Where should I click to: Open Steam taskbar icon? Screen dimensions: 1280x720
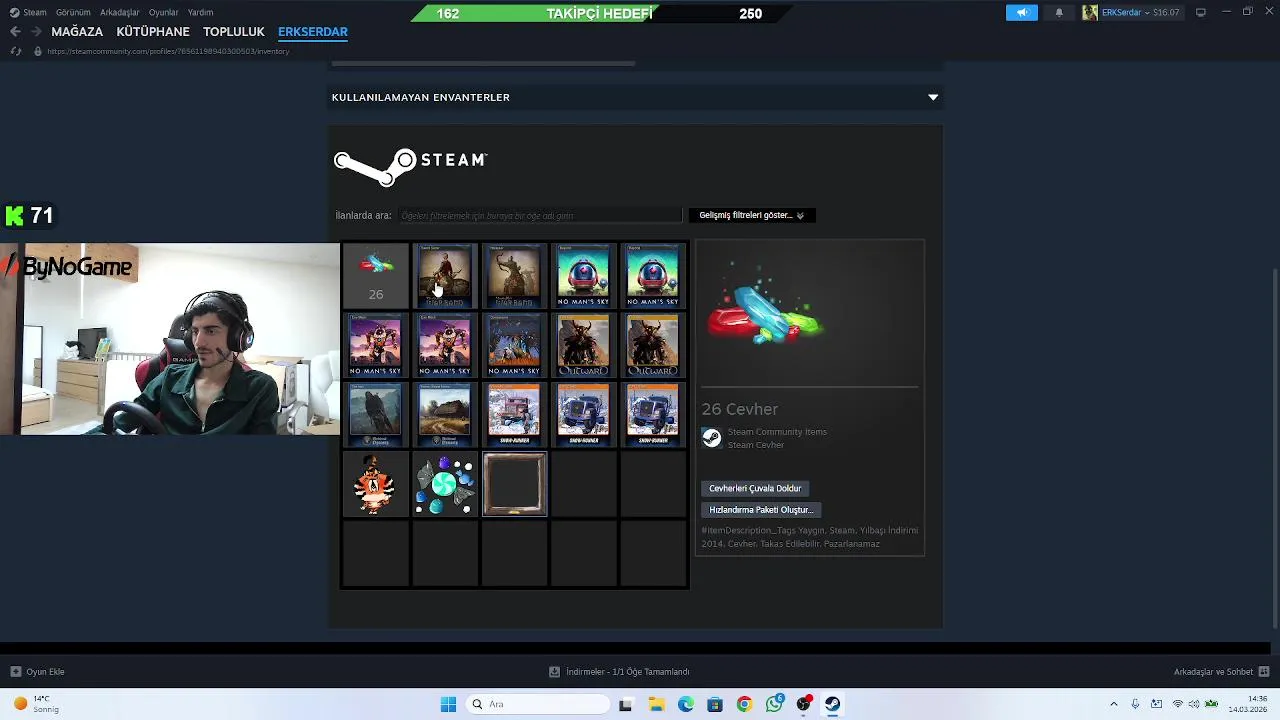[x=832, y=704]
